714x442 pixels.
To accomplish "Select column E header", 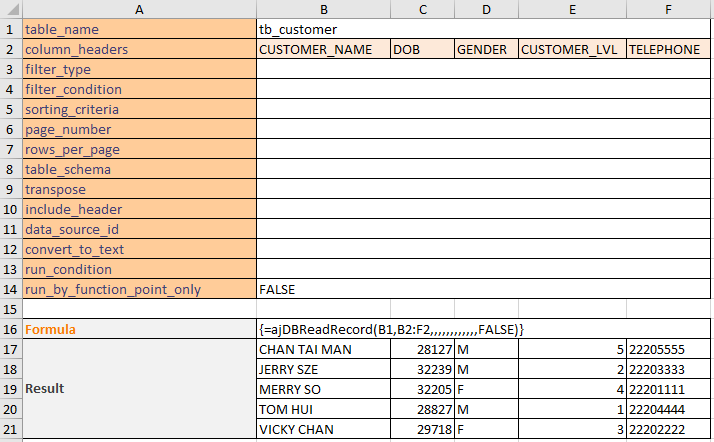I will [x=572, y=9].
